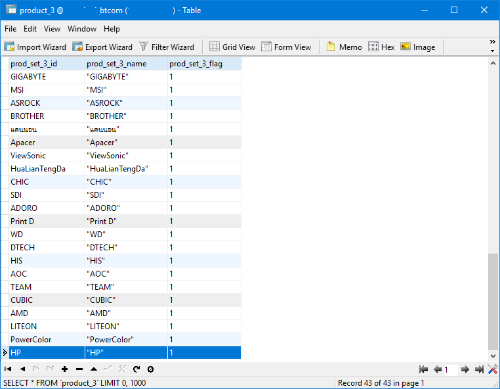Open the Memo viewer
The image size is (500, 389).
tap(344, 47)
